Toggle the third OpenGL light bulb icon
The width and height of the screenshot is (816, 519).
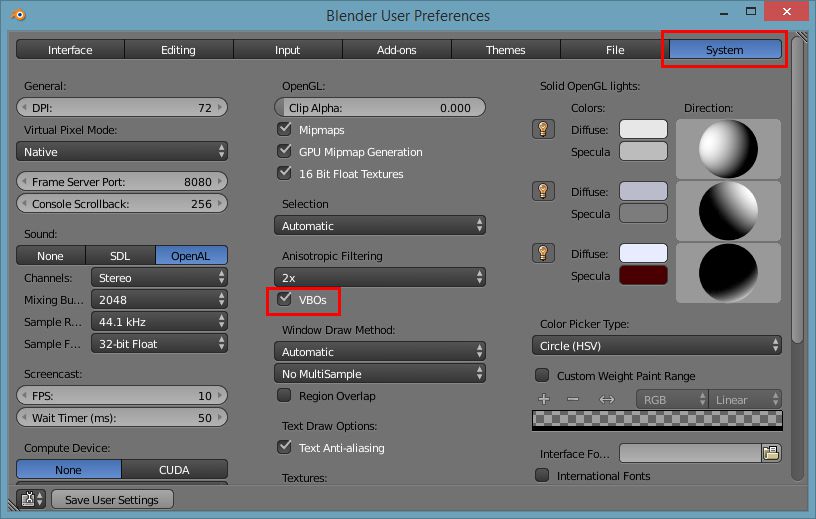[x=543, y=254]
